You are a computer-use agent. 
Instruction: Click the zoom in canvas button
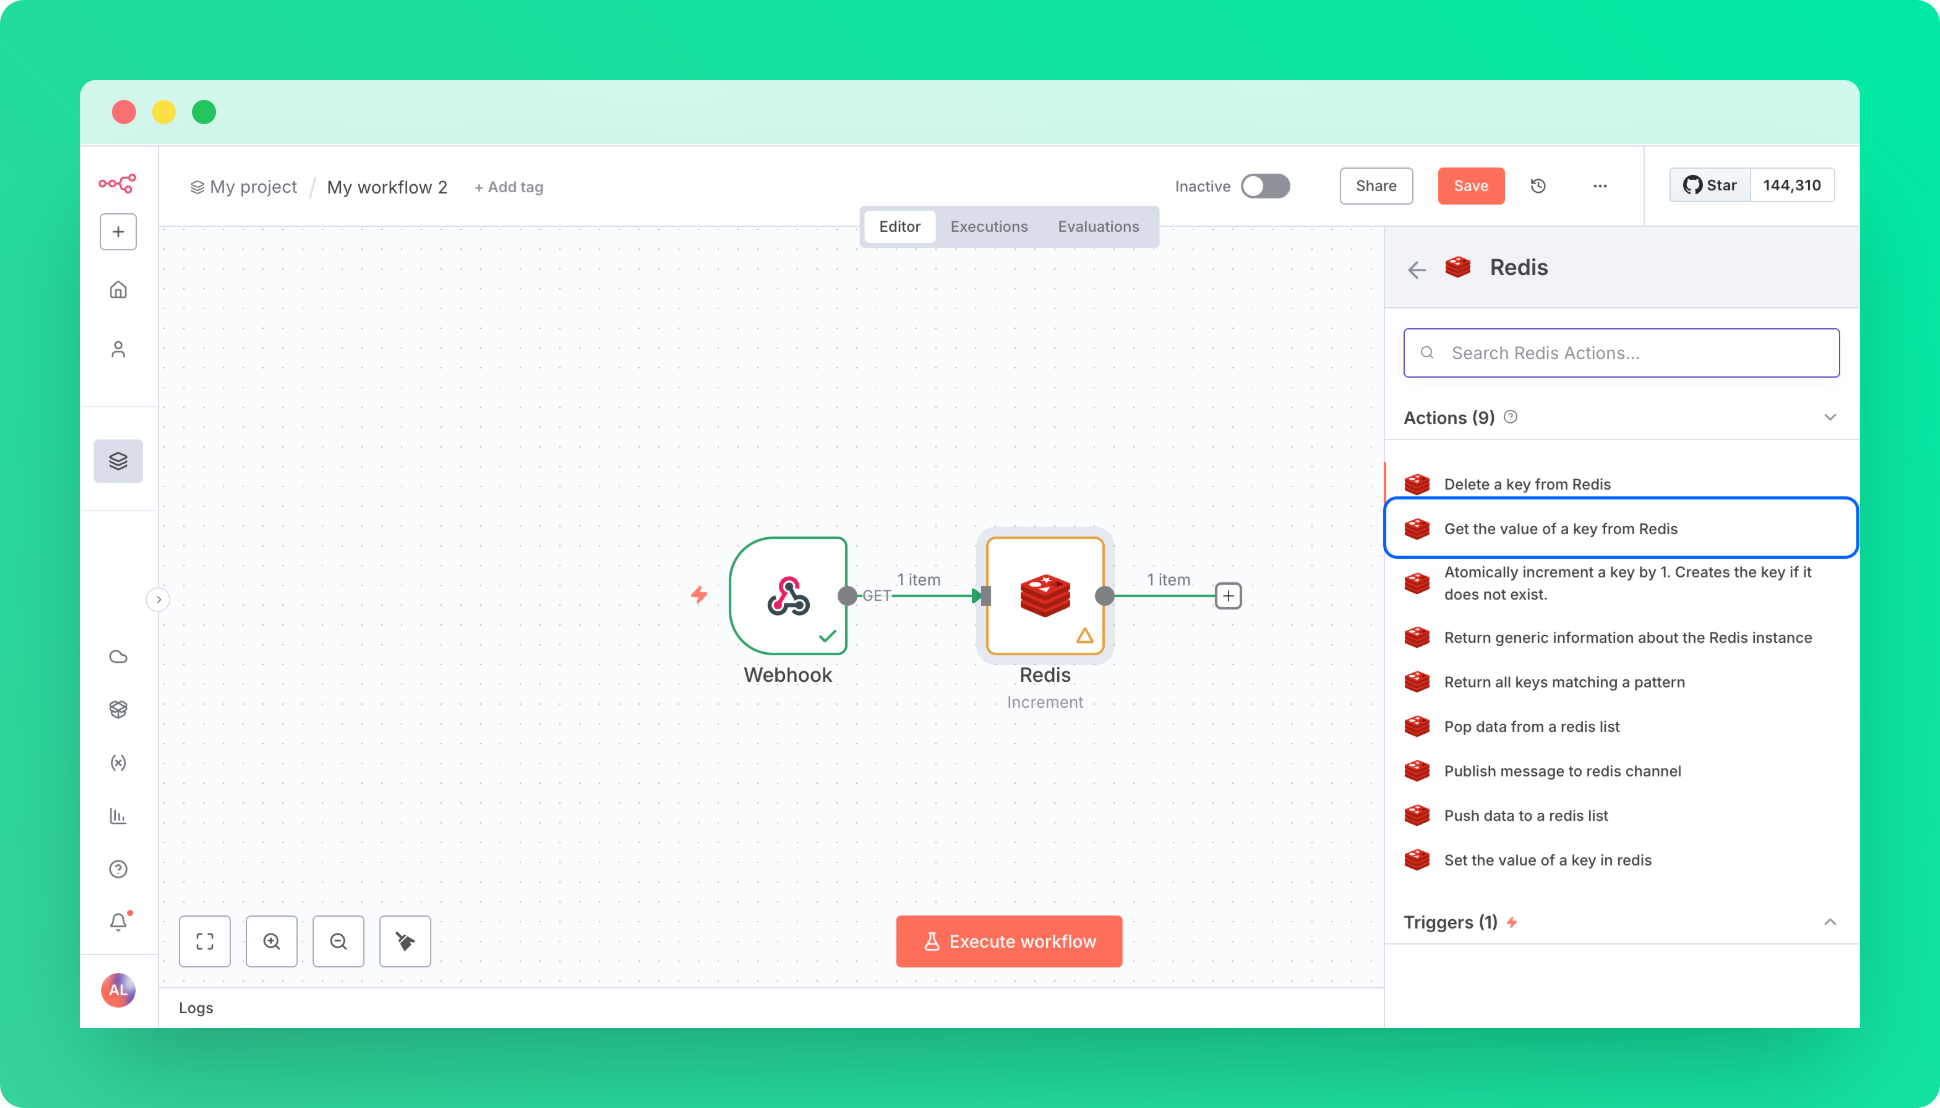click(271, 941)
